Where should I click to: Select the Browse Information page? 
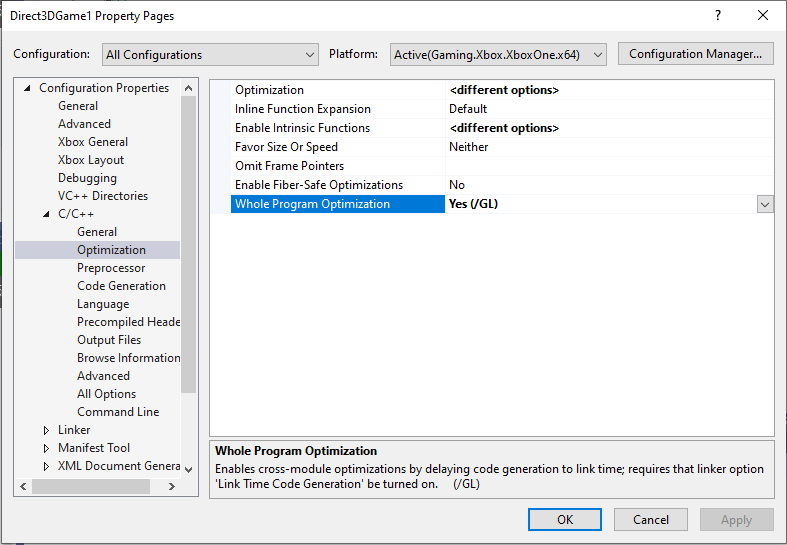128,358
